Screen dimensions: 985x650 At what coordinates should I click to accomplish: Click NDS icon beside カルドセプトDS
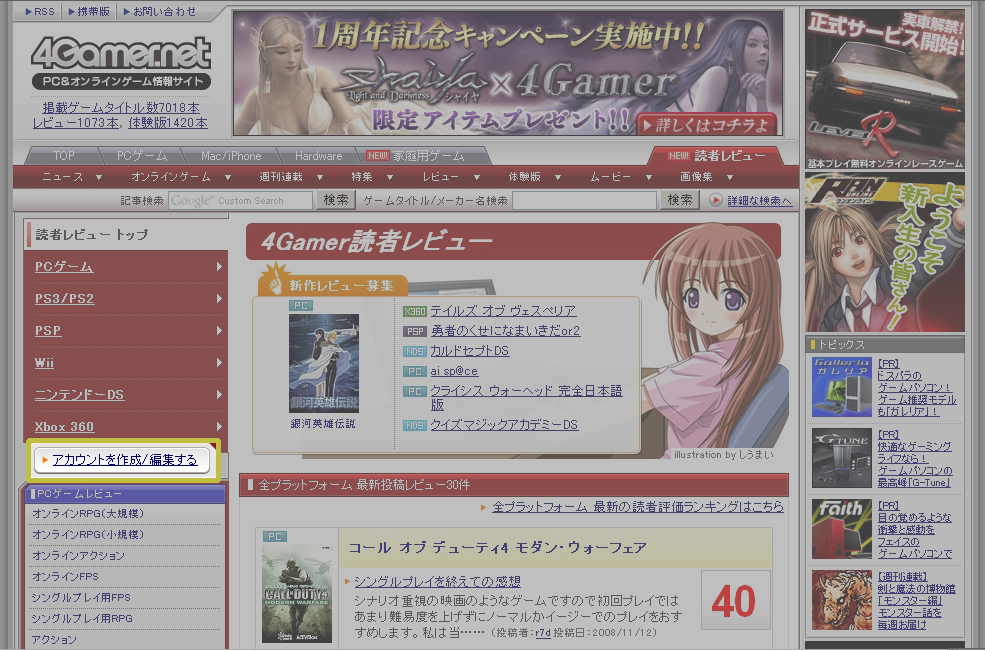pyautogui.click(x=415, y=352)
